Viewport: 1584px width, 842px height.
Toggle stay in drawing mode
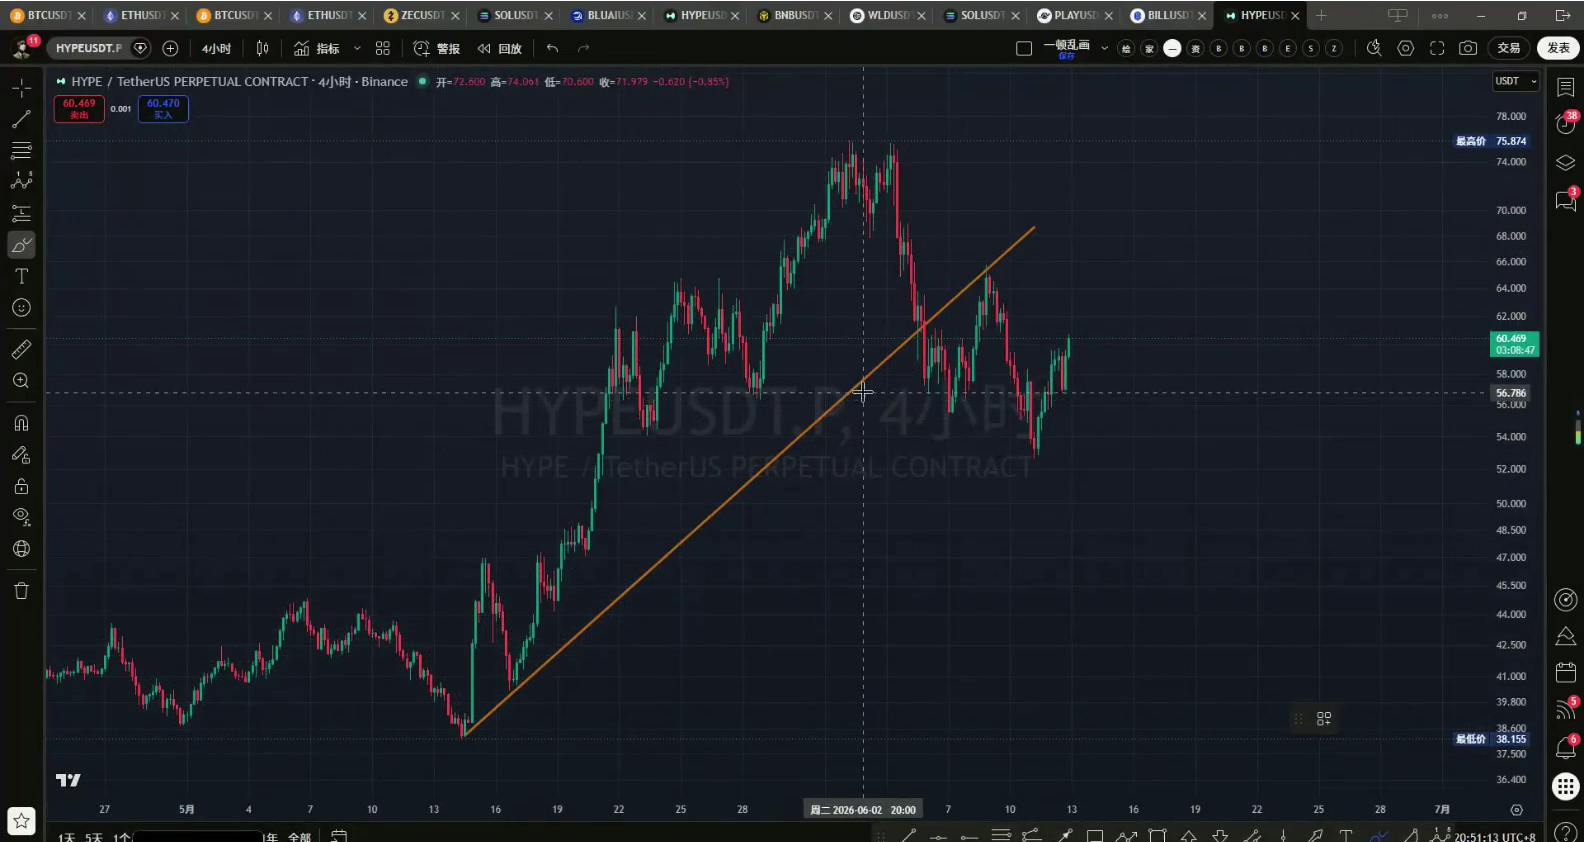[21, 455]
